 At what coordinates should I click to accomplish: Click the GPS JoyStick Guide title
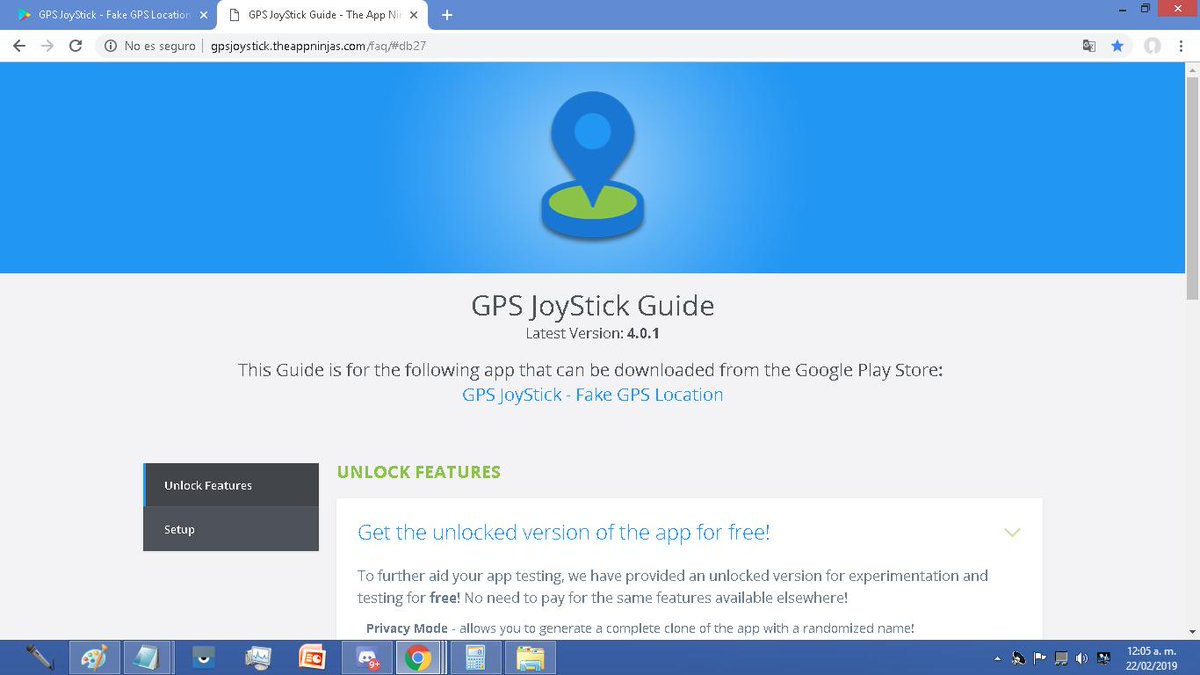[592, 305]
